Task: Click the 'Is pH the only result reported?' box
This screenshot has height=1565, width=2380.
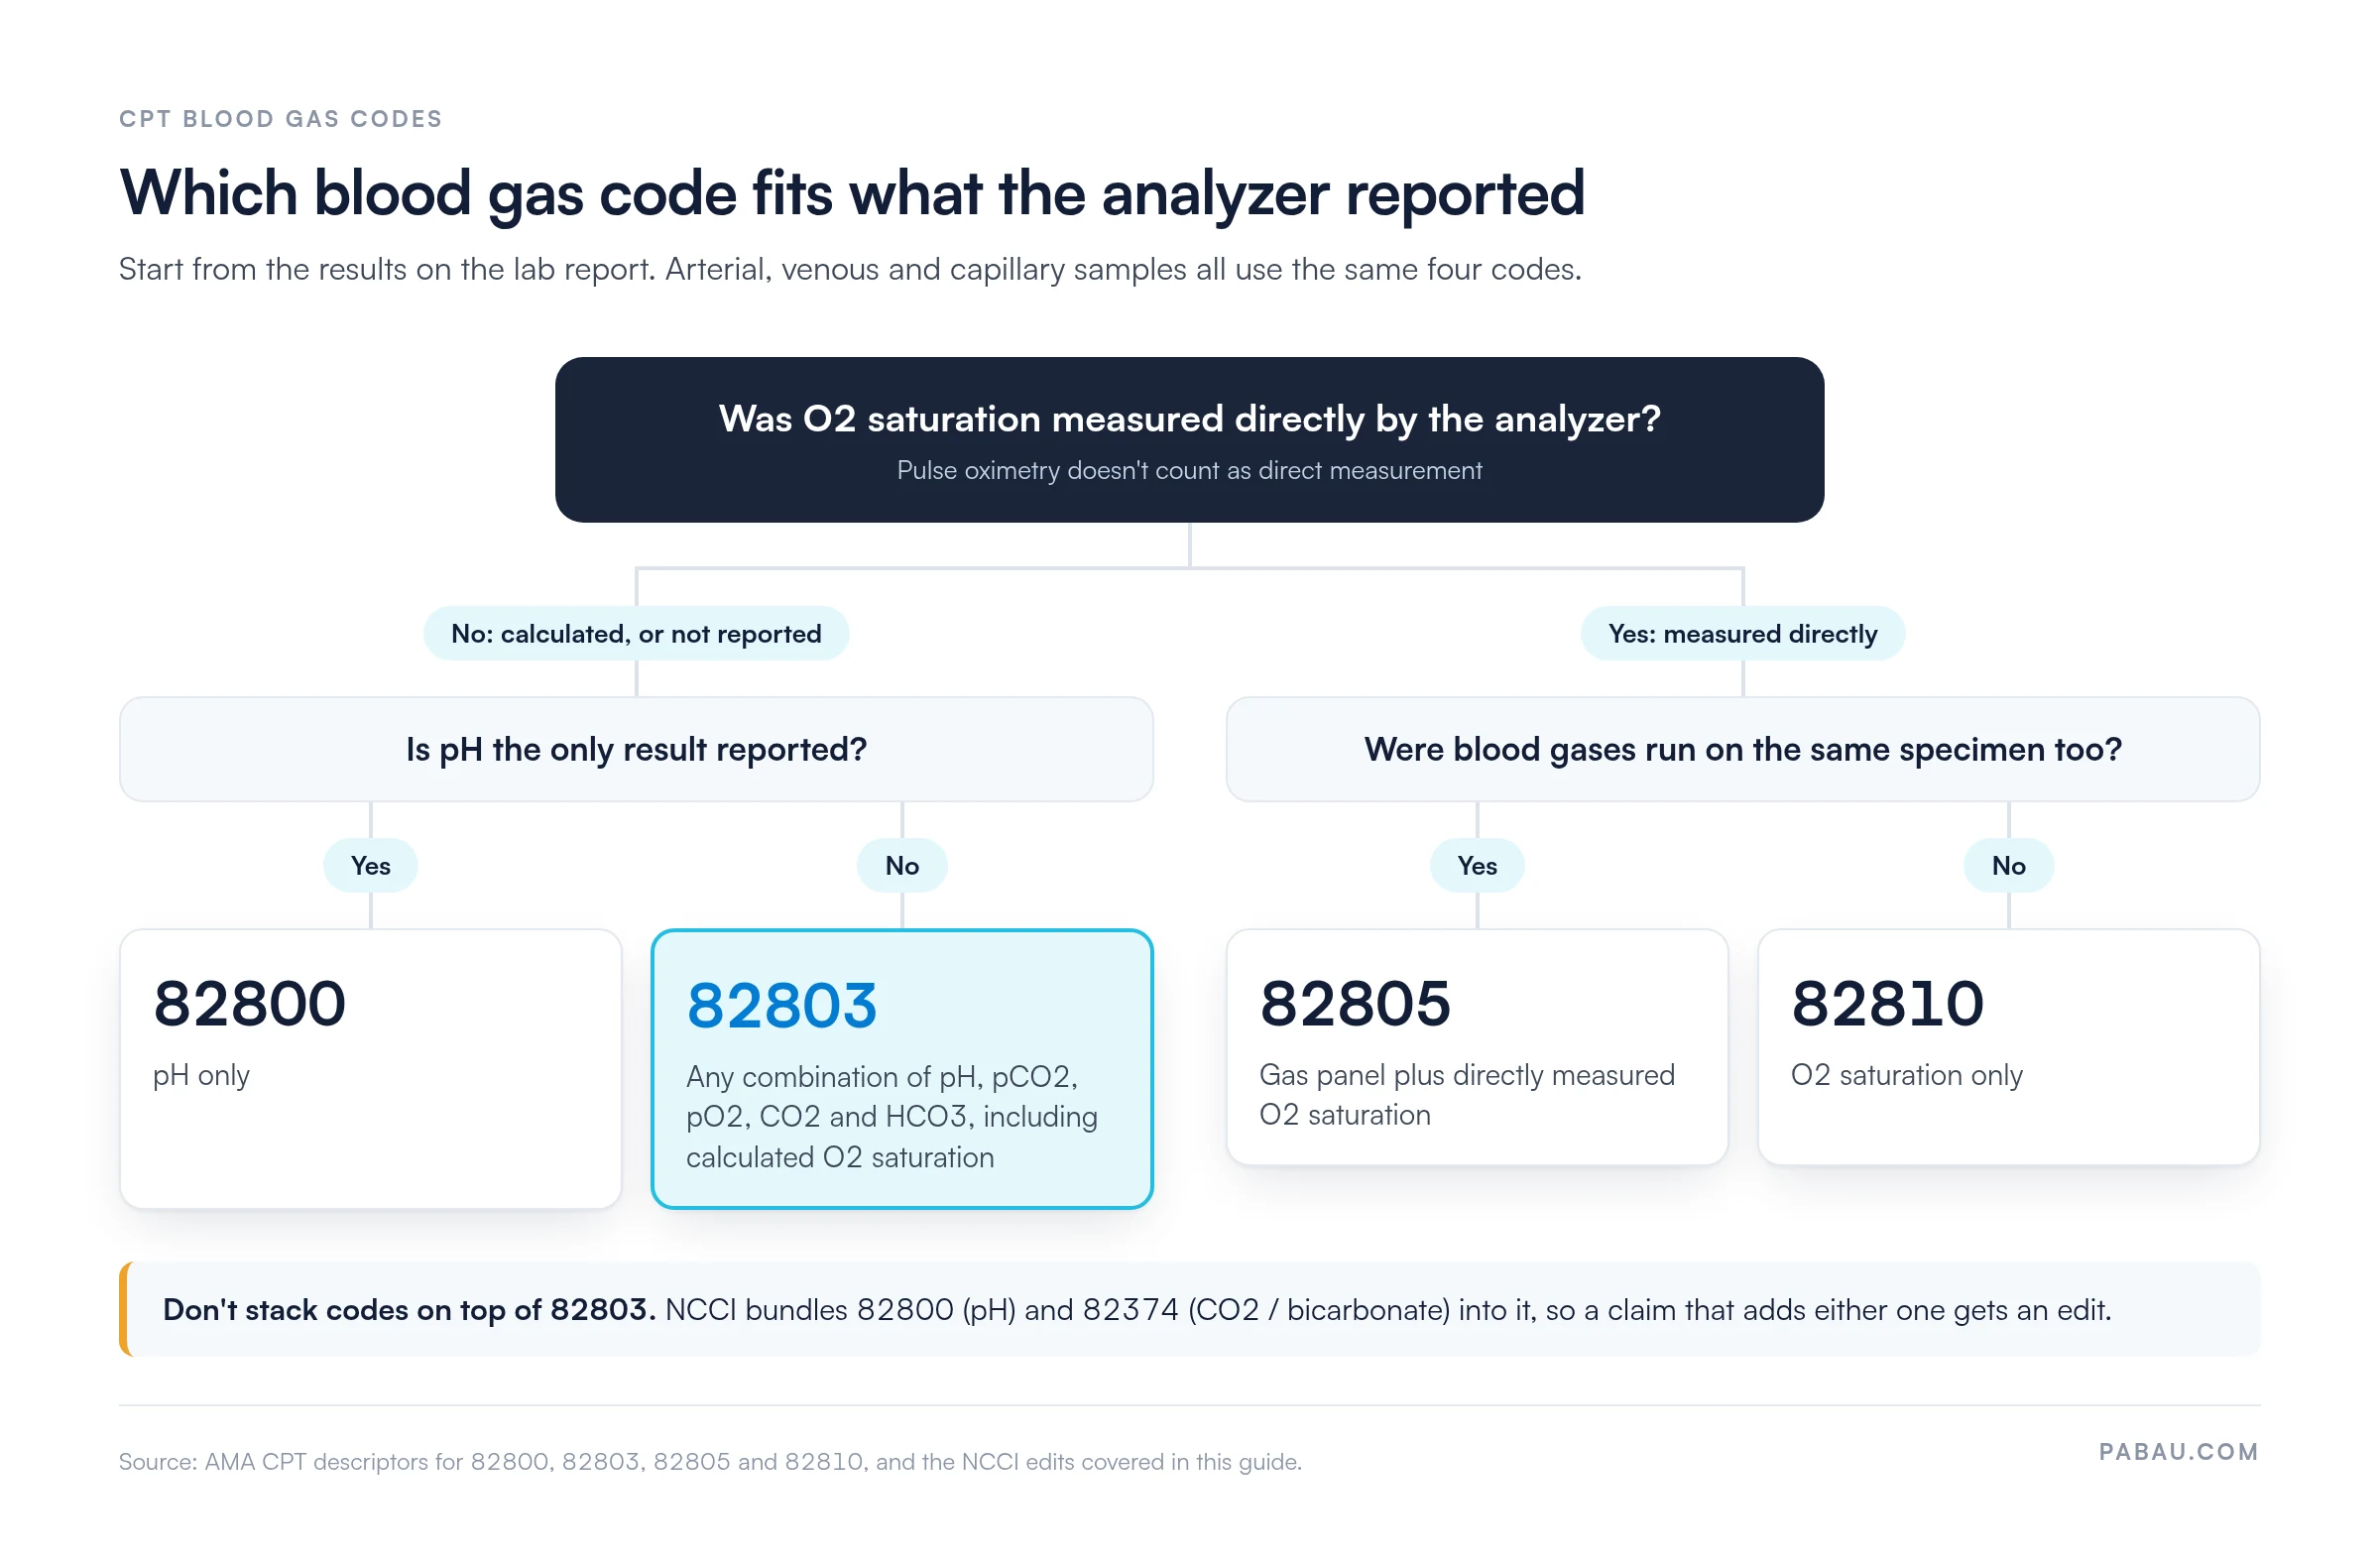Action: point(636,749)
